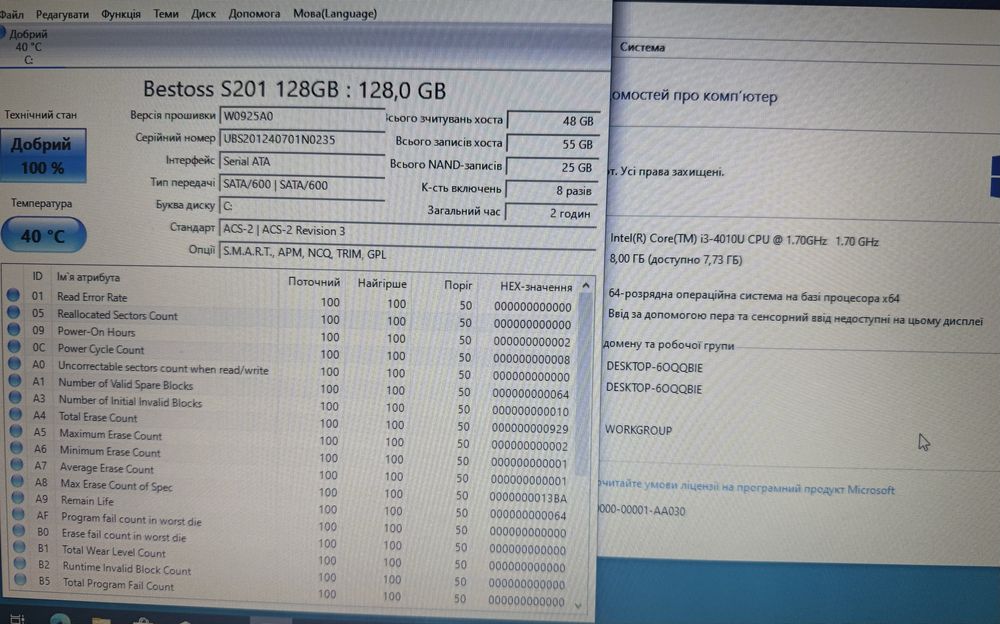Click the WORKGROUP text in System window
The width and height of the screenshot is (1000, 624).
click(638, 430)
